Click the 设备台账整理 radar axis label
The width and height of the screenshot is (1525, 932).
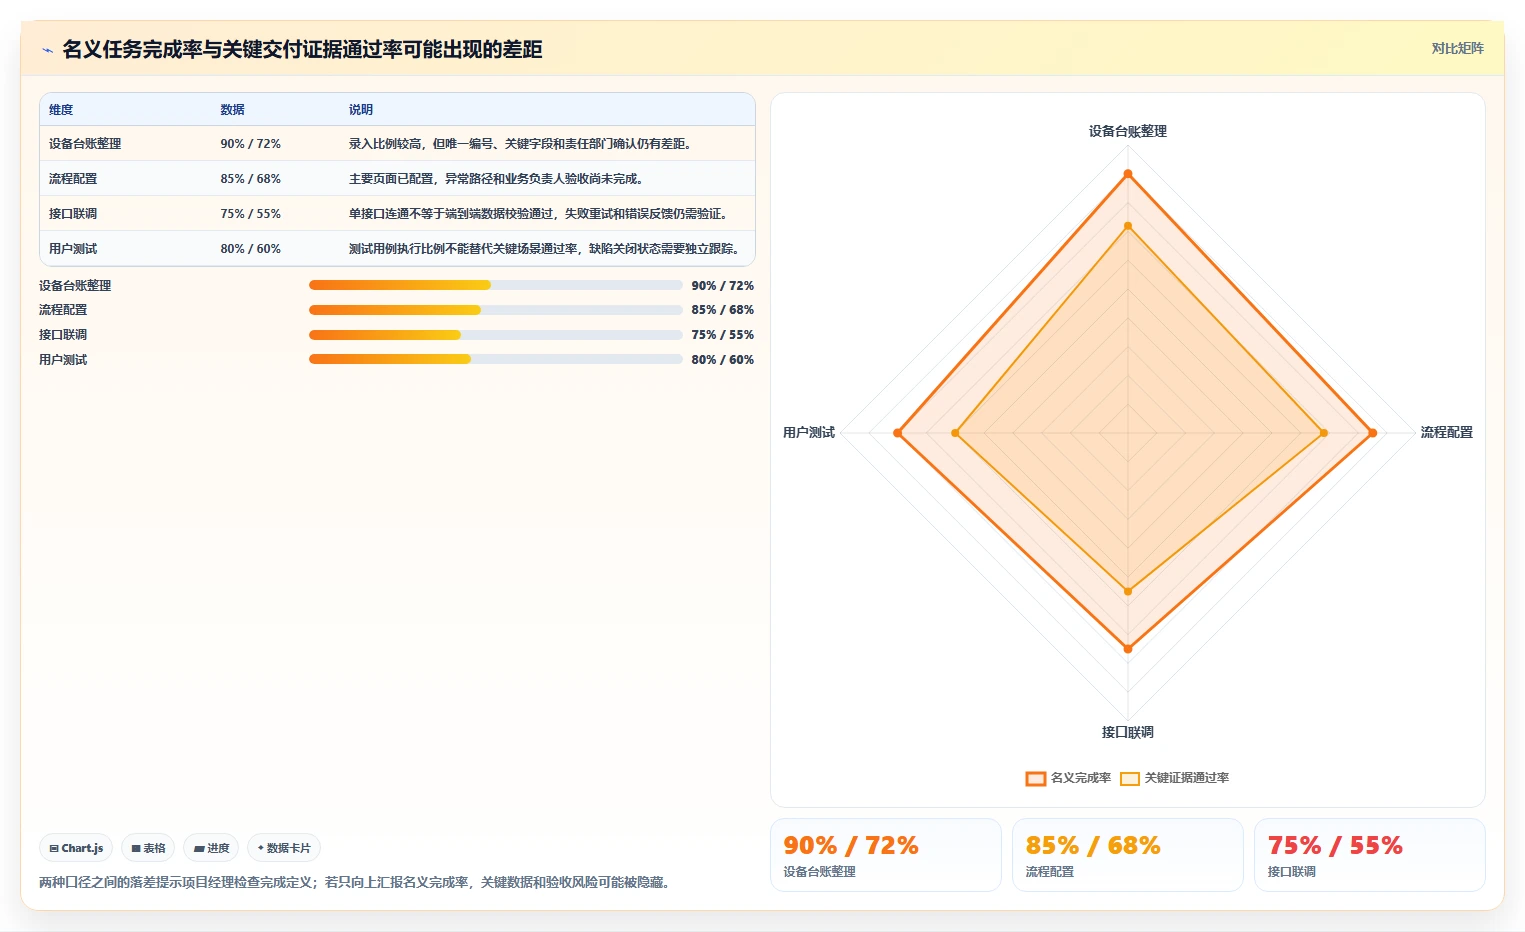click(1128, 131)
